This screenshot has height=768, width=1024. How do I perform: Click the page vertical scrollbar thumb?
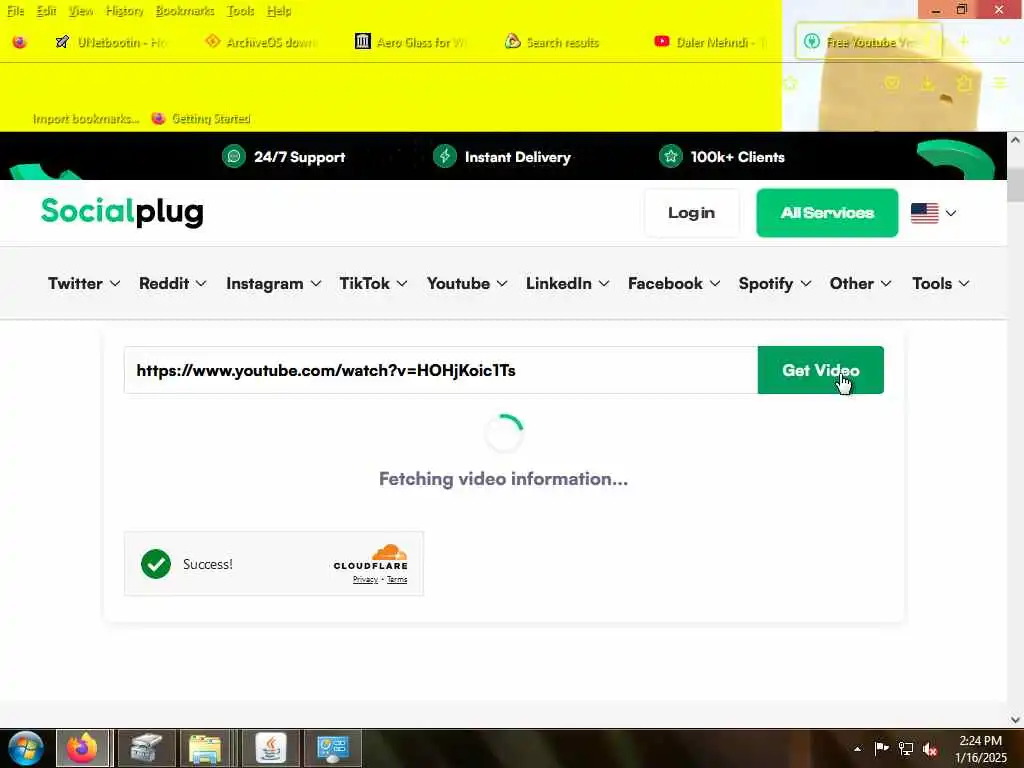[x=1016, y=185]
